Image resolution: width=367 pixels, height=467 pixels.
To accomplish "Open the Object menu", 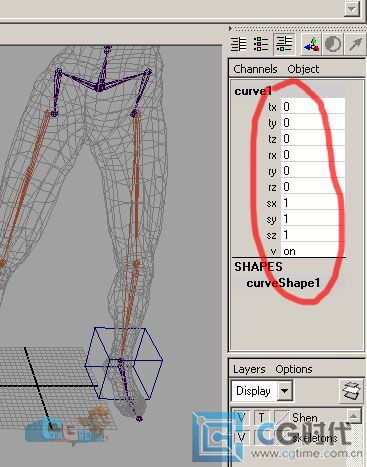I will pos(303,69).
